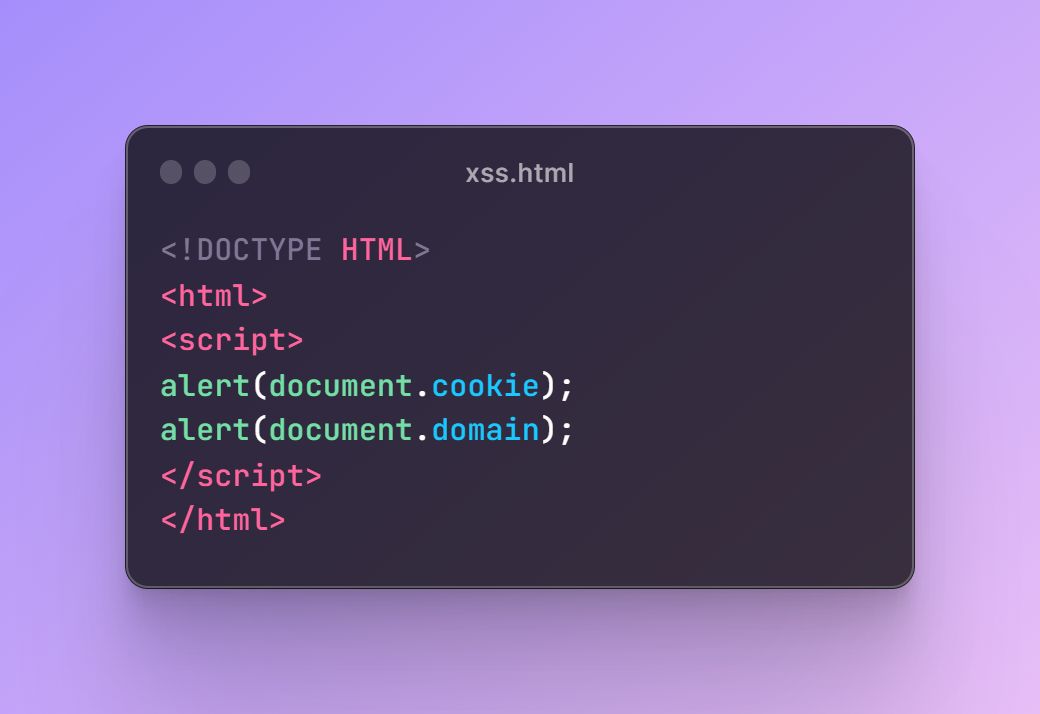This screenshot has height=714, width=1040.
Task: Select the blue domain property
Action: [x=486, y=430]
